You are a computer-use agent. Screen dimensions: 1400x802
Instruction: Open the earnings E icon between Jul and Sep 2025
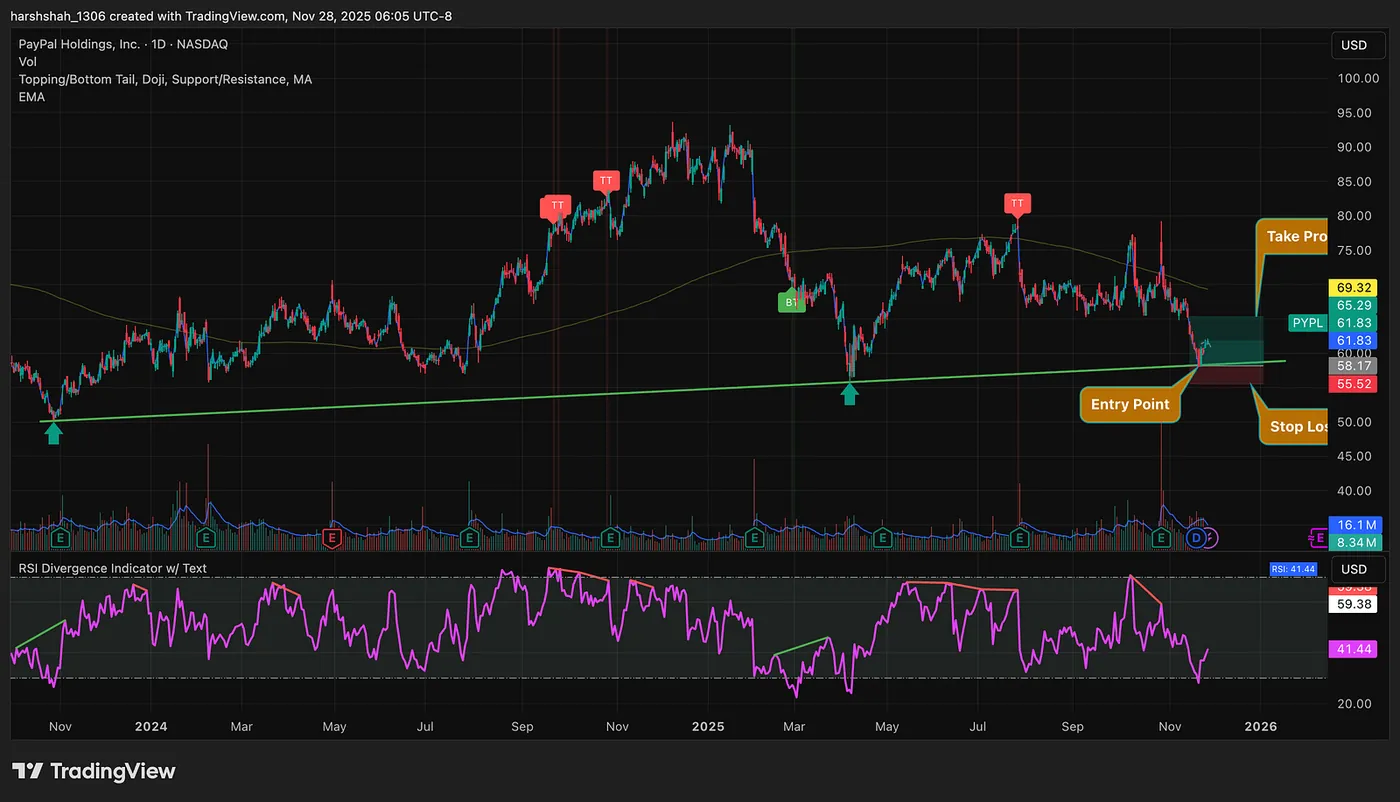tap(1019, 538)
